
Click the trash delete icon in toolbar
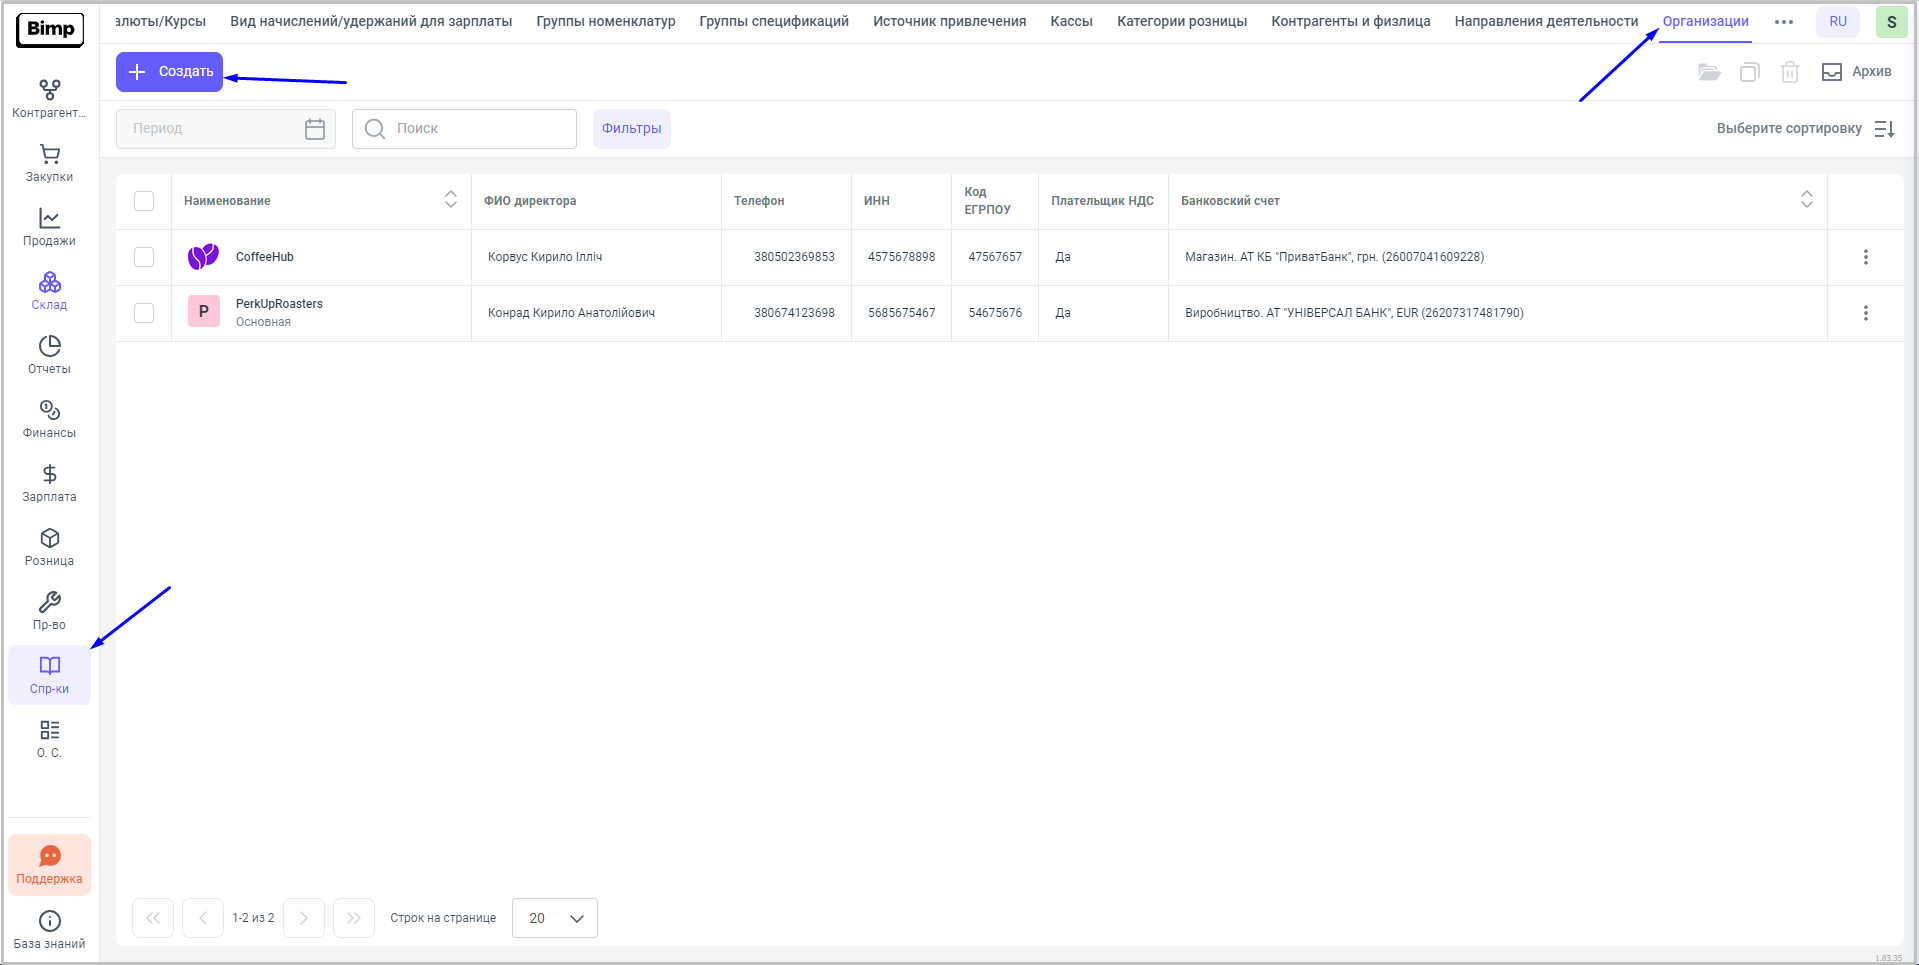(1789, 72)
